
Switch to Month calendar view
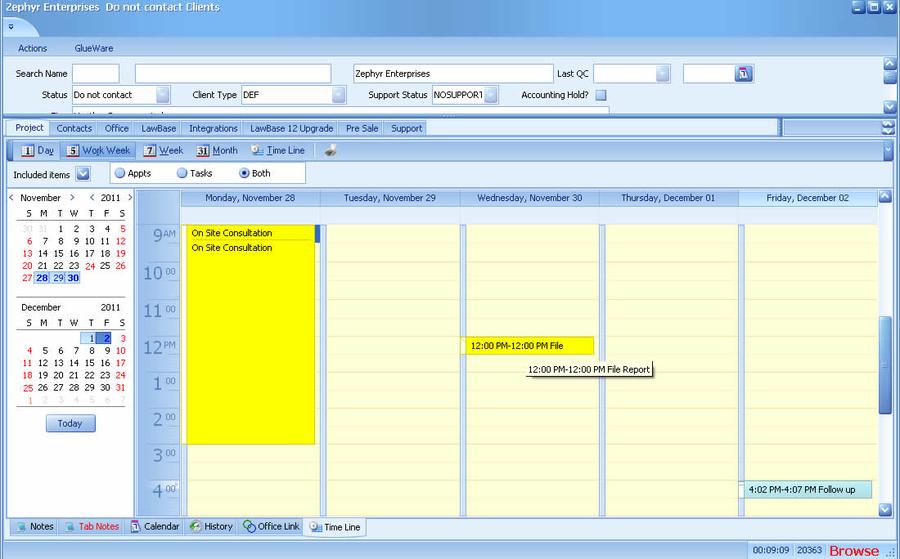click(x=216, y=150)
